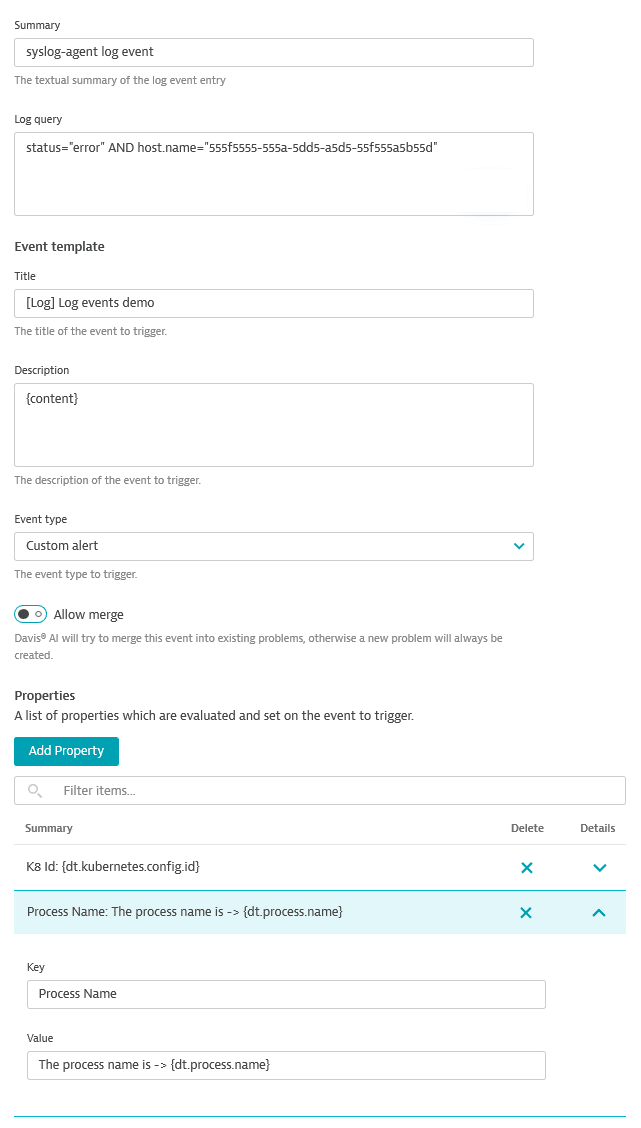Click the search icon in filter box
641x1128 pixels.
tap(36, 791)
